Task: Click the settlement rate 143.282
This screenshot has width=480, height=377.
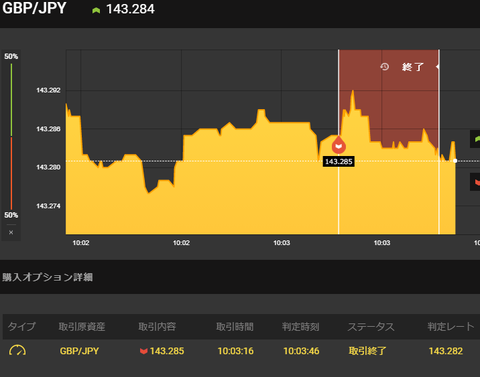Action: pos(446,351)
